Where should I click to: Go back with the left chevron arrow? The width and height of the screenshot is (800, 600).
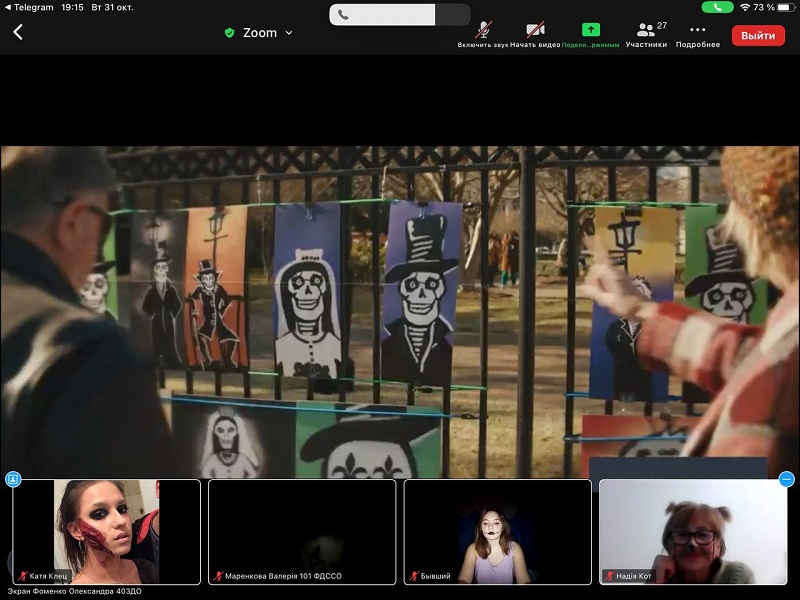click(18, 32)
